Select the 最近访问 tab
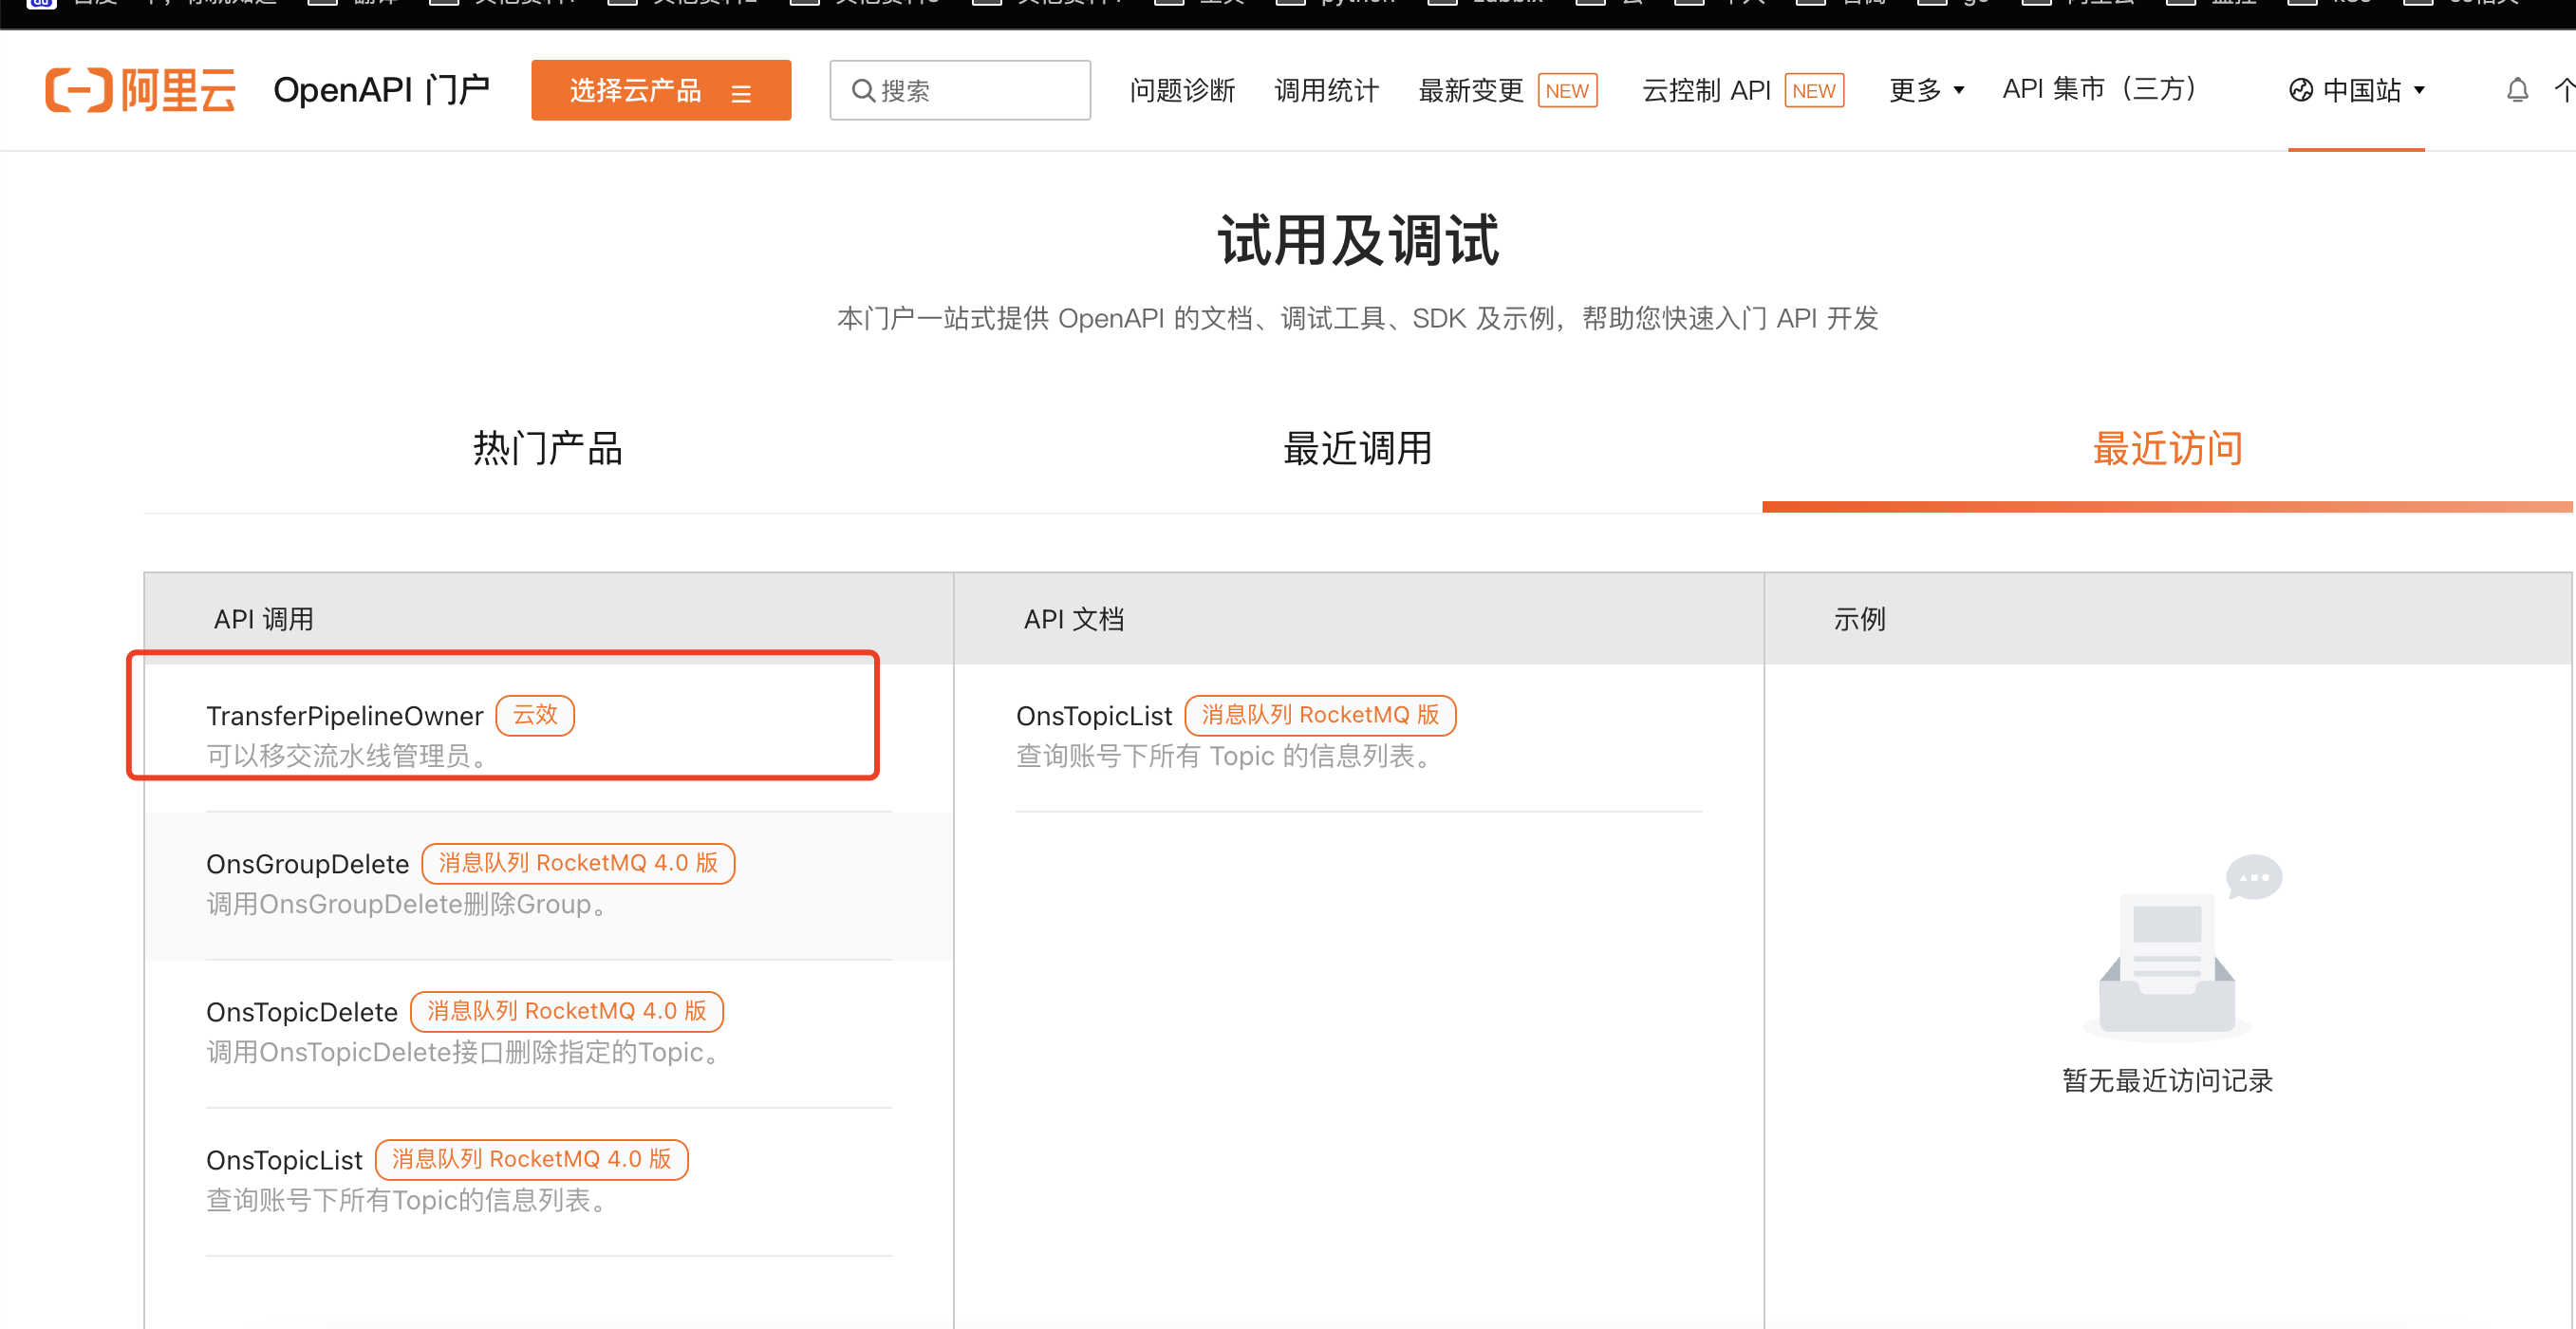 point(2167,448)
